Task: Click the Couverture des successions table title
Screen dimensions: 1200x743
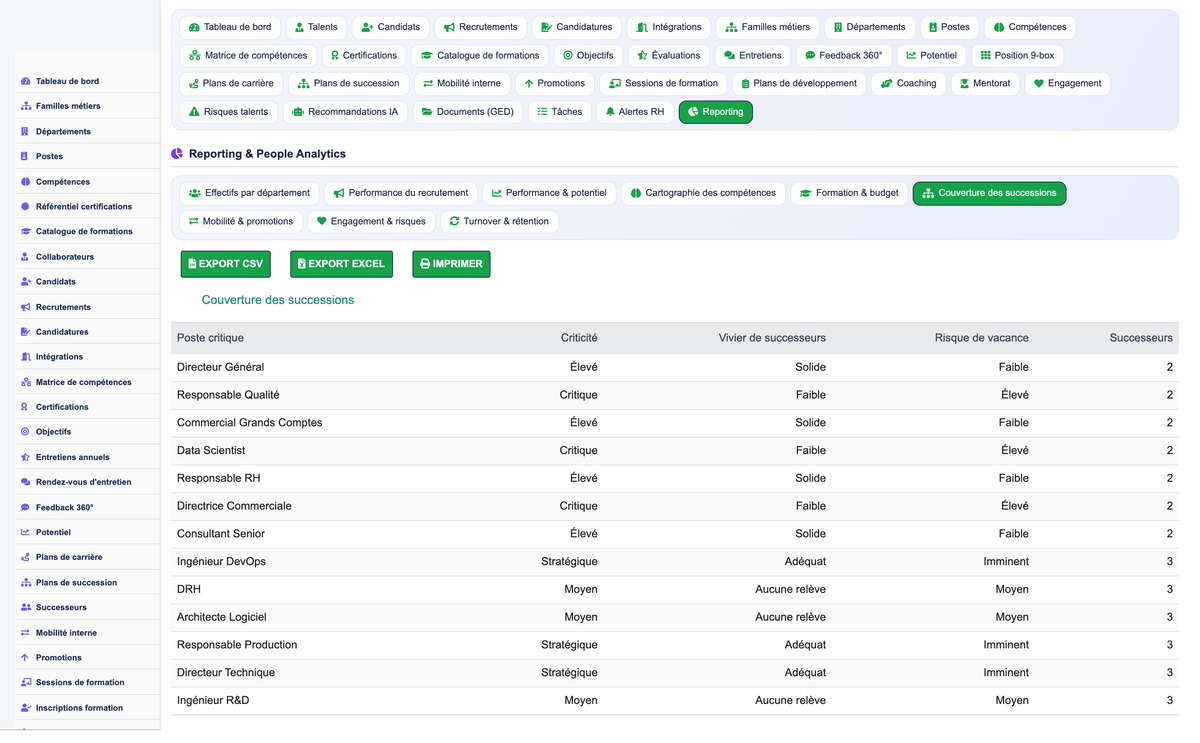Action: (278, 300)
